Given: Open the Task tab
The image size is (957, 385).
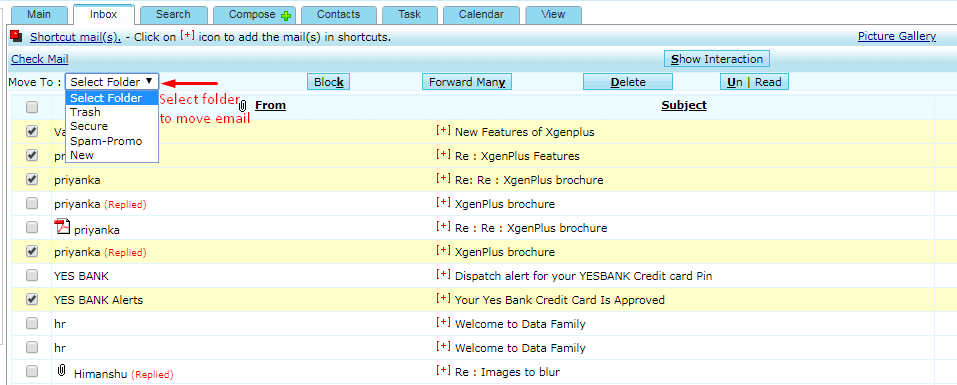Looking at the screenshot, I should 410,15.
